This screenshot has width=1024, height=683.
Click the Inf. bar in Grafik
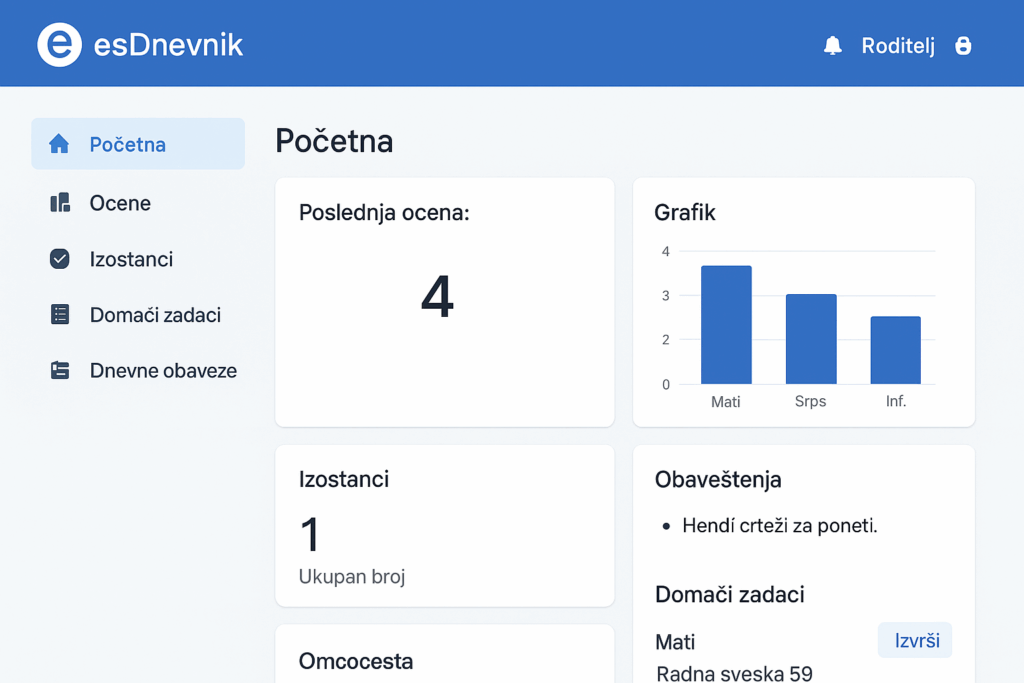[895, 350]
